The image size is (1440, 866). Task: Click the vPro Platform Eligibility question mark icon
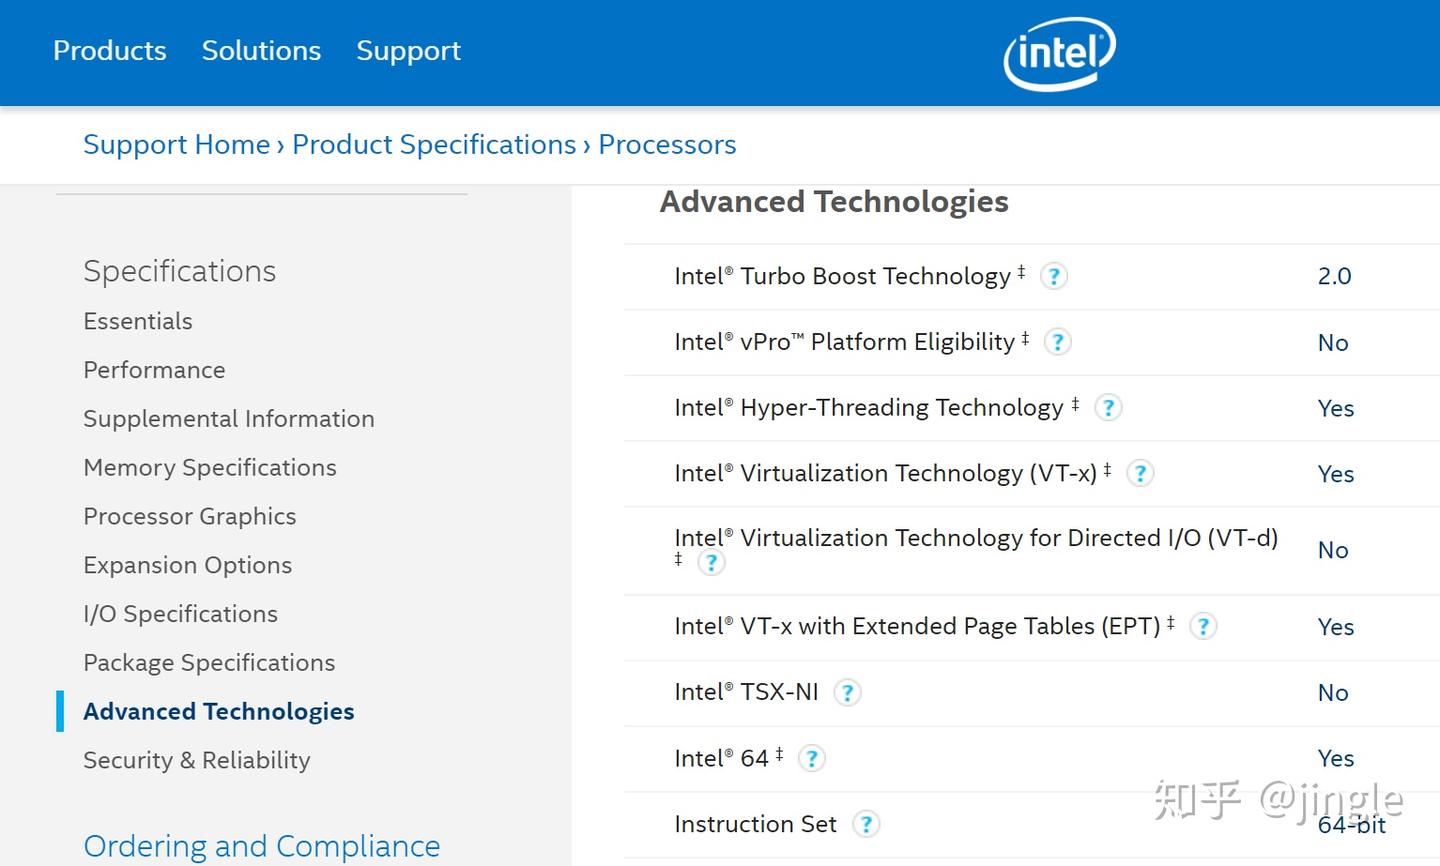tap(1057, 342)
